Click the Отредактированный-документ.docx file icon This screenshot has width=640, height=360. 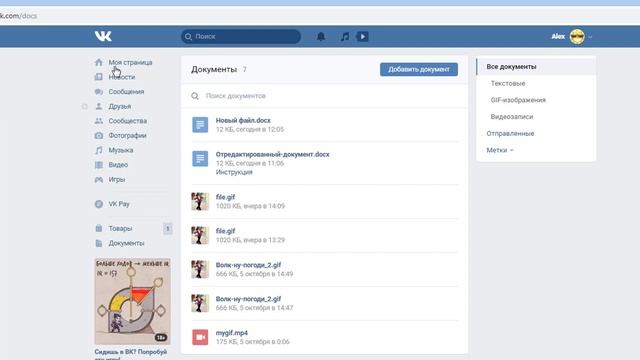coord(200,159)
